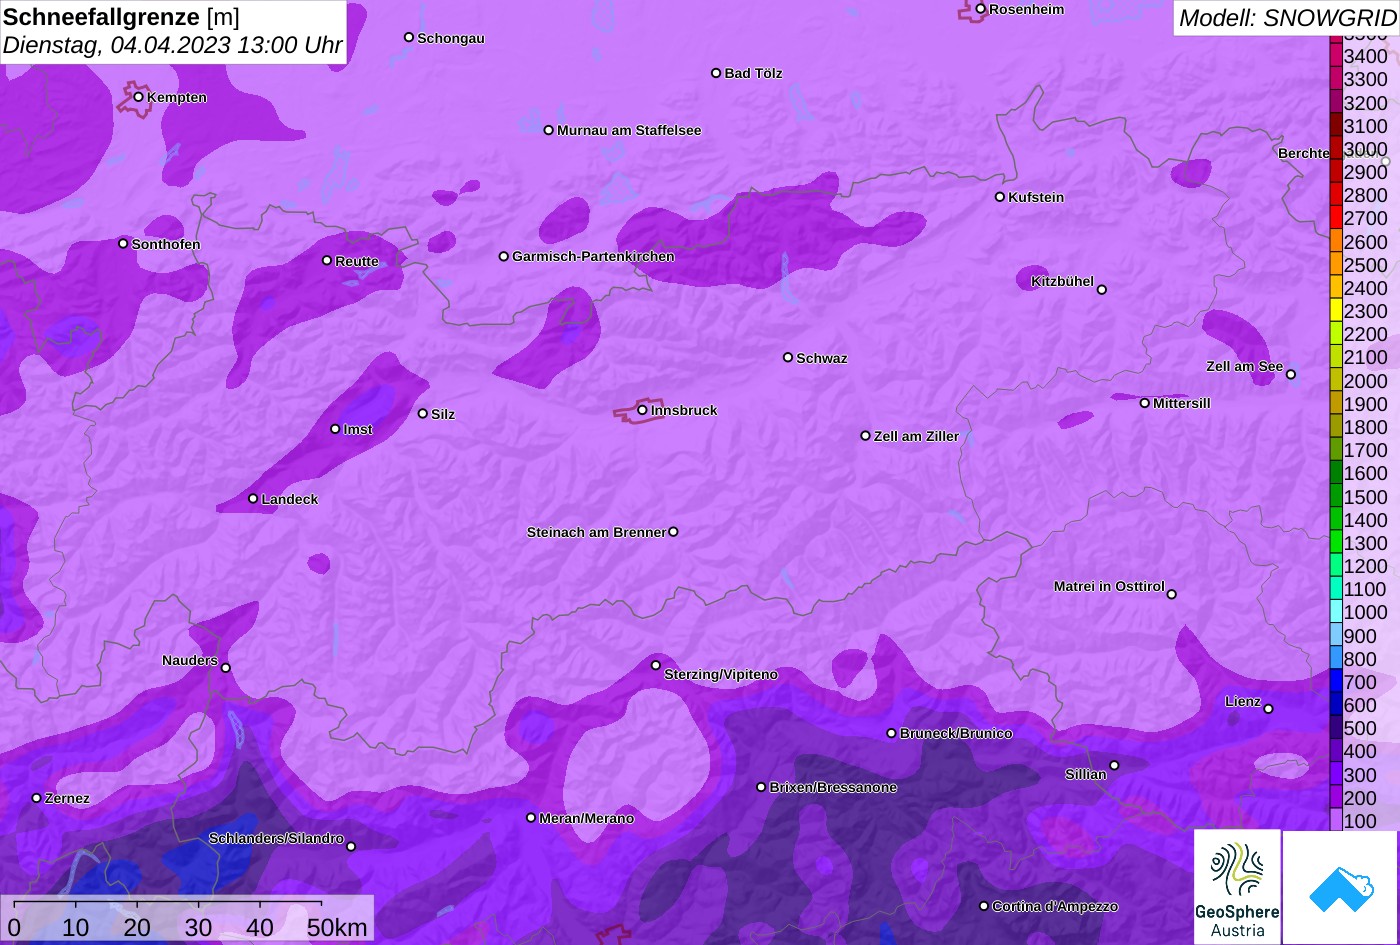Click the Bad Tölz marker dot
The image size is (1400, 945).
[x=715, y=73]
